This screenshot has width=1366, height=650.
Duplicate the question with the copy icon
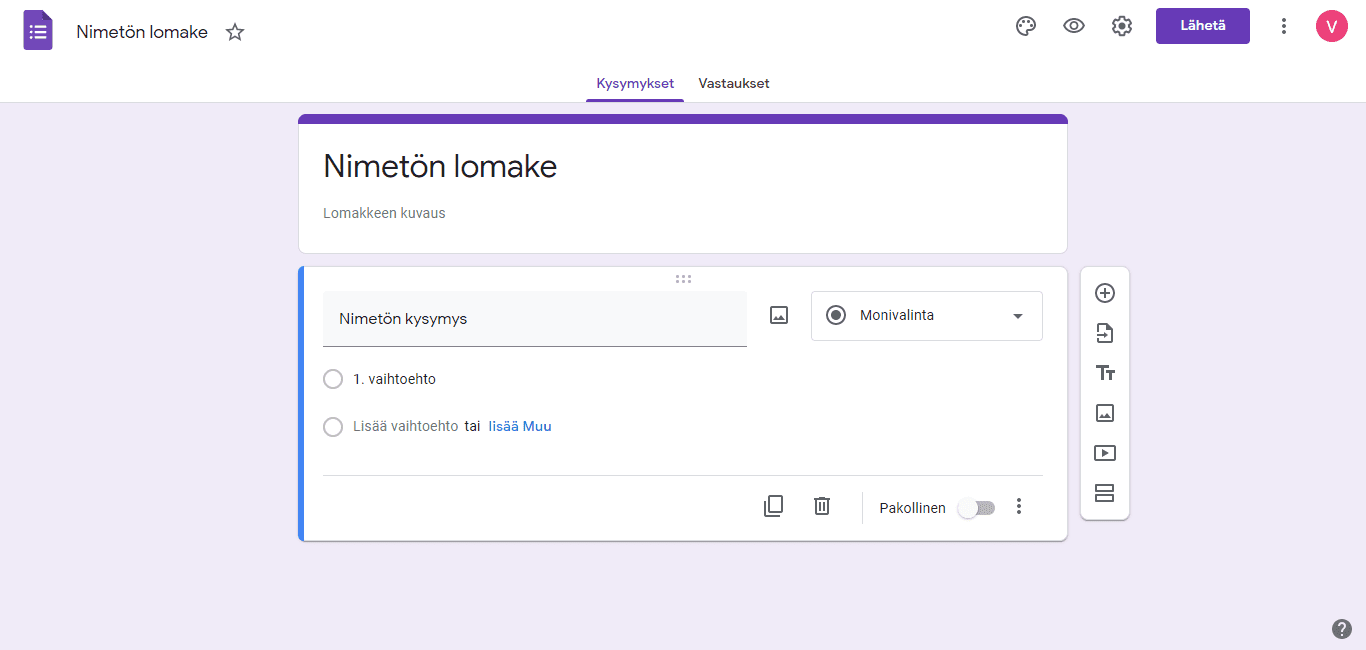point(773,506)
